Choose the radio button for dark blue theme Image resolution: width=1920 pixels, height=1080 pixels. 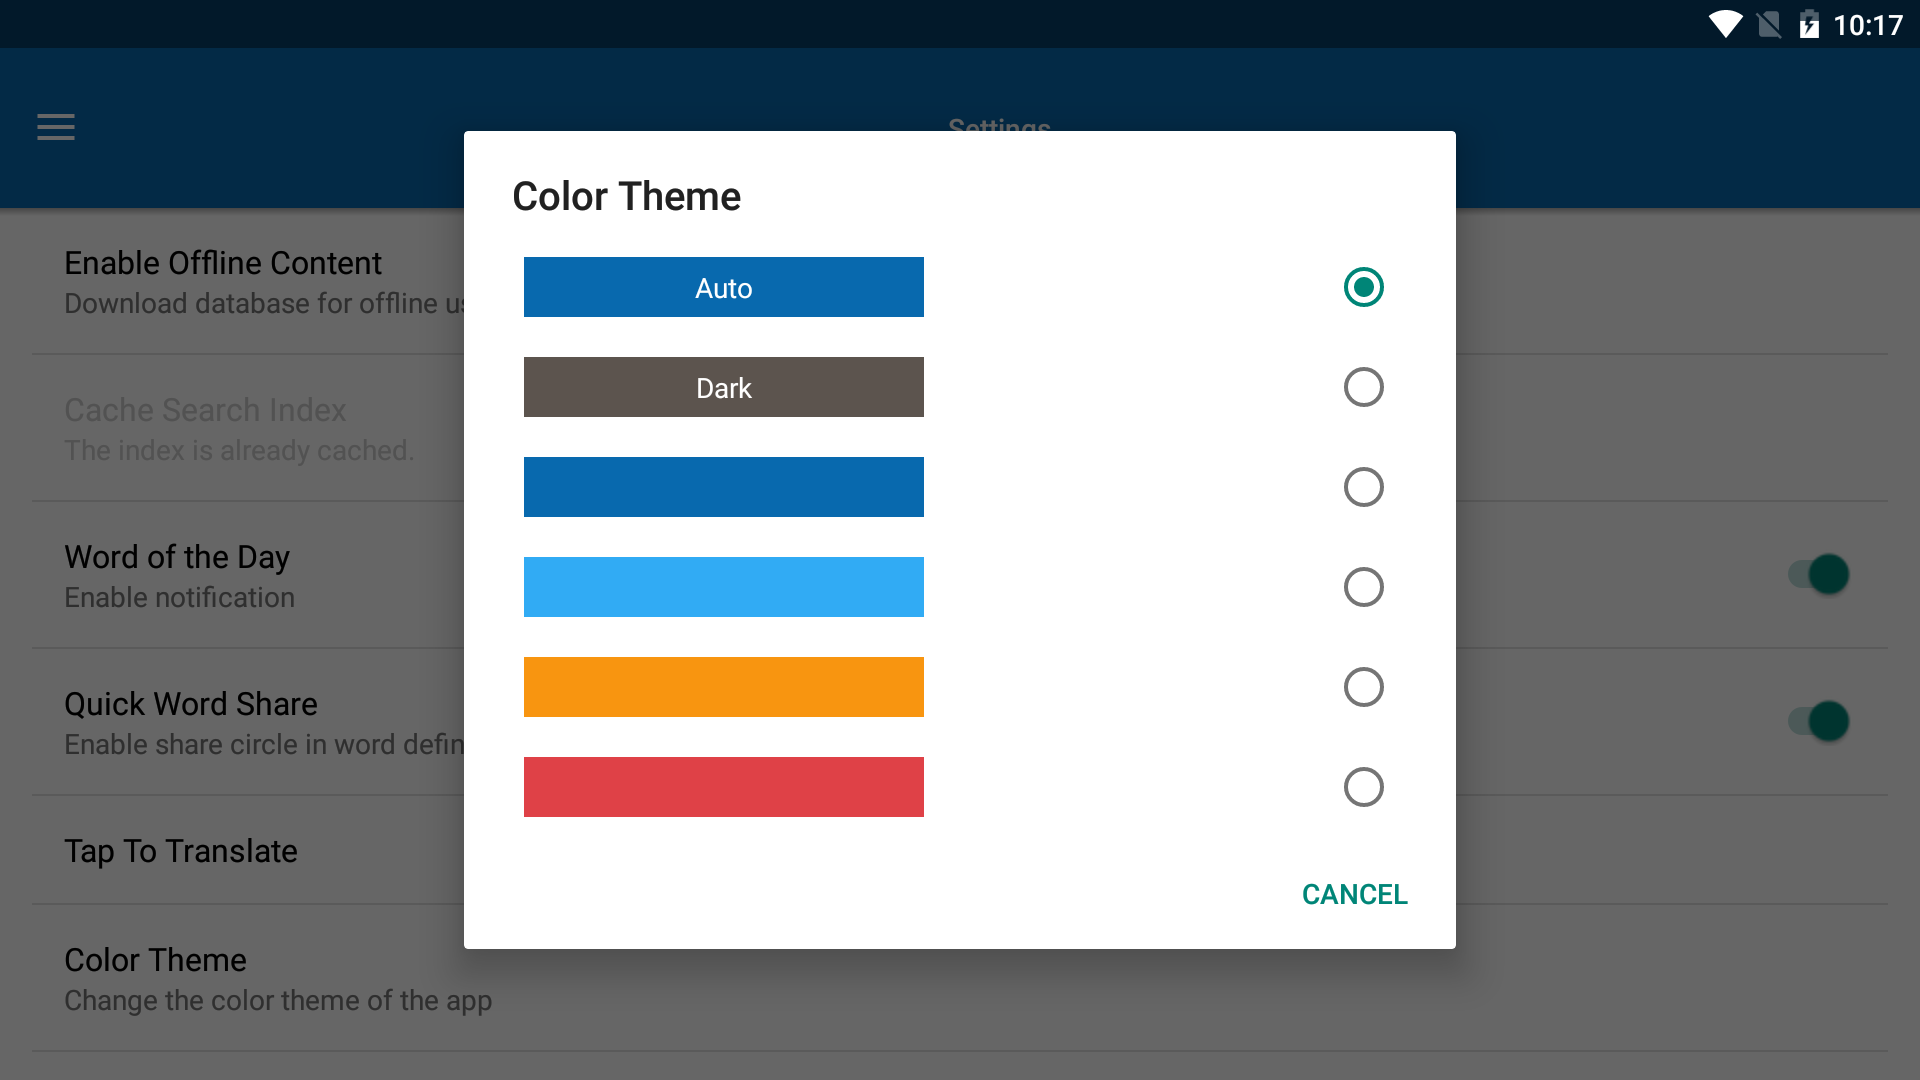[x=1363, y=487]
